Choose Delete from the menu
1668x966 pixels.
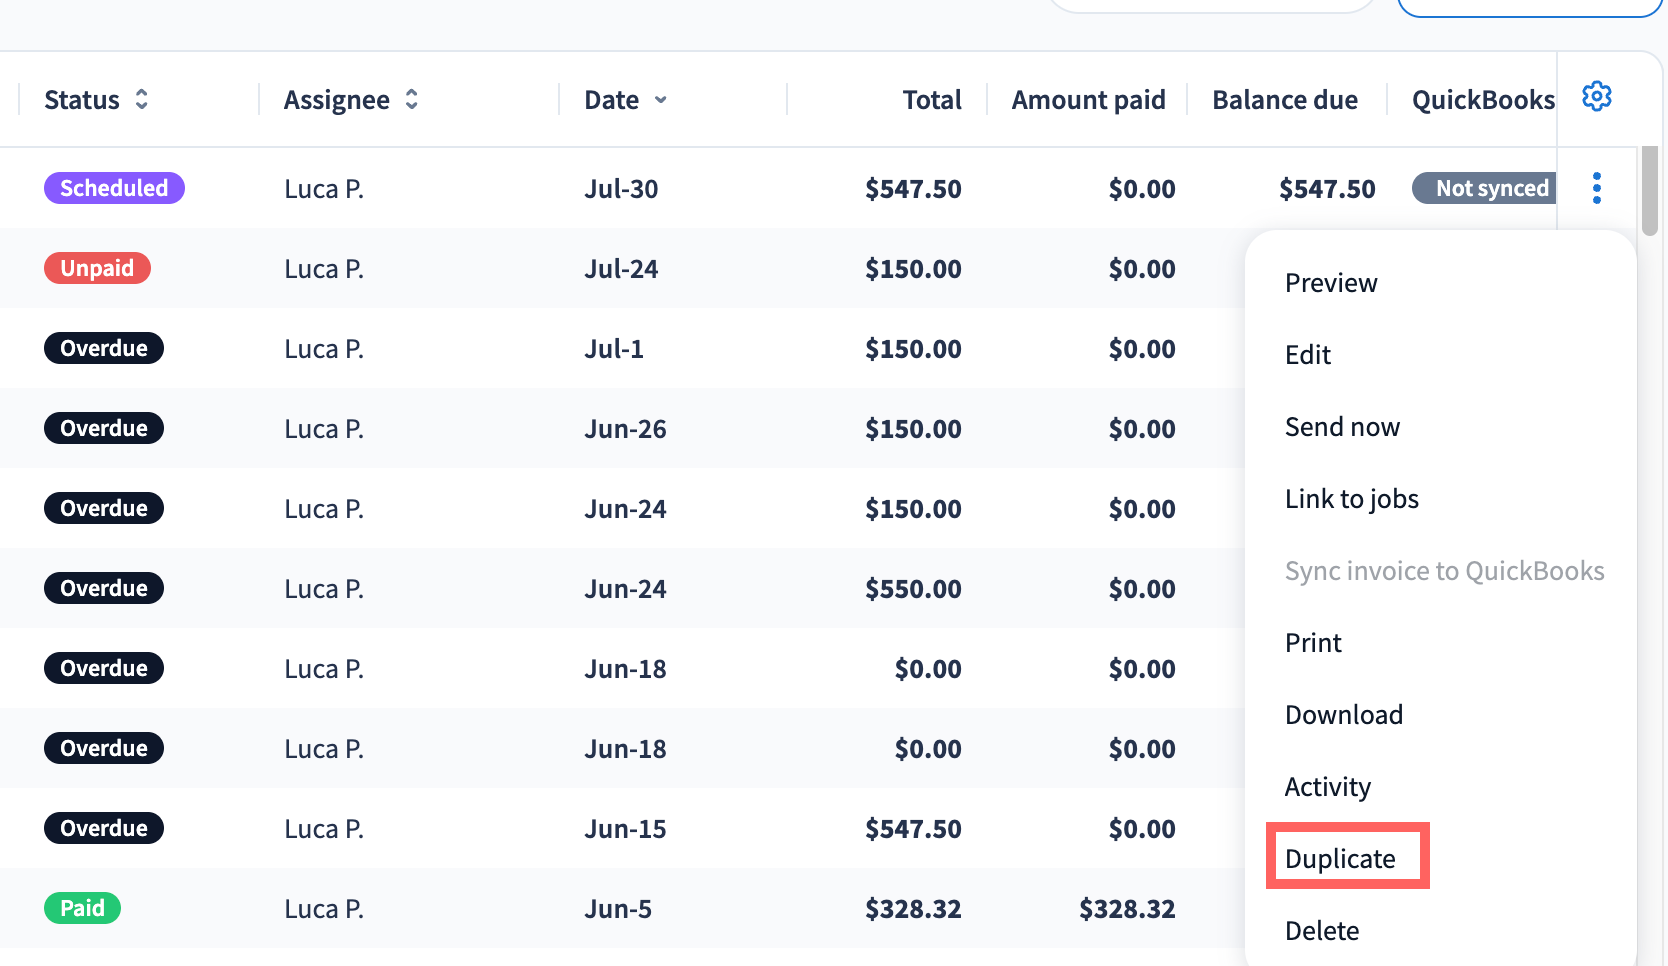point(1322,931)
